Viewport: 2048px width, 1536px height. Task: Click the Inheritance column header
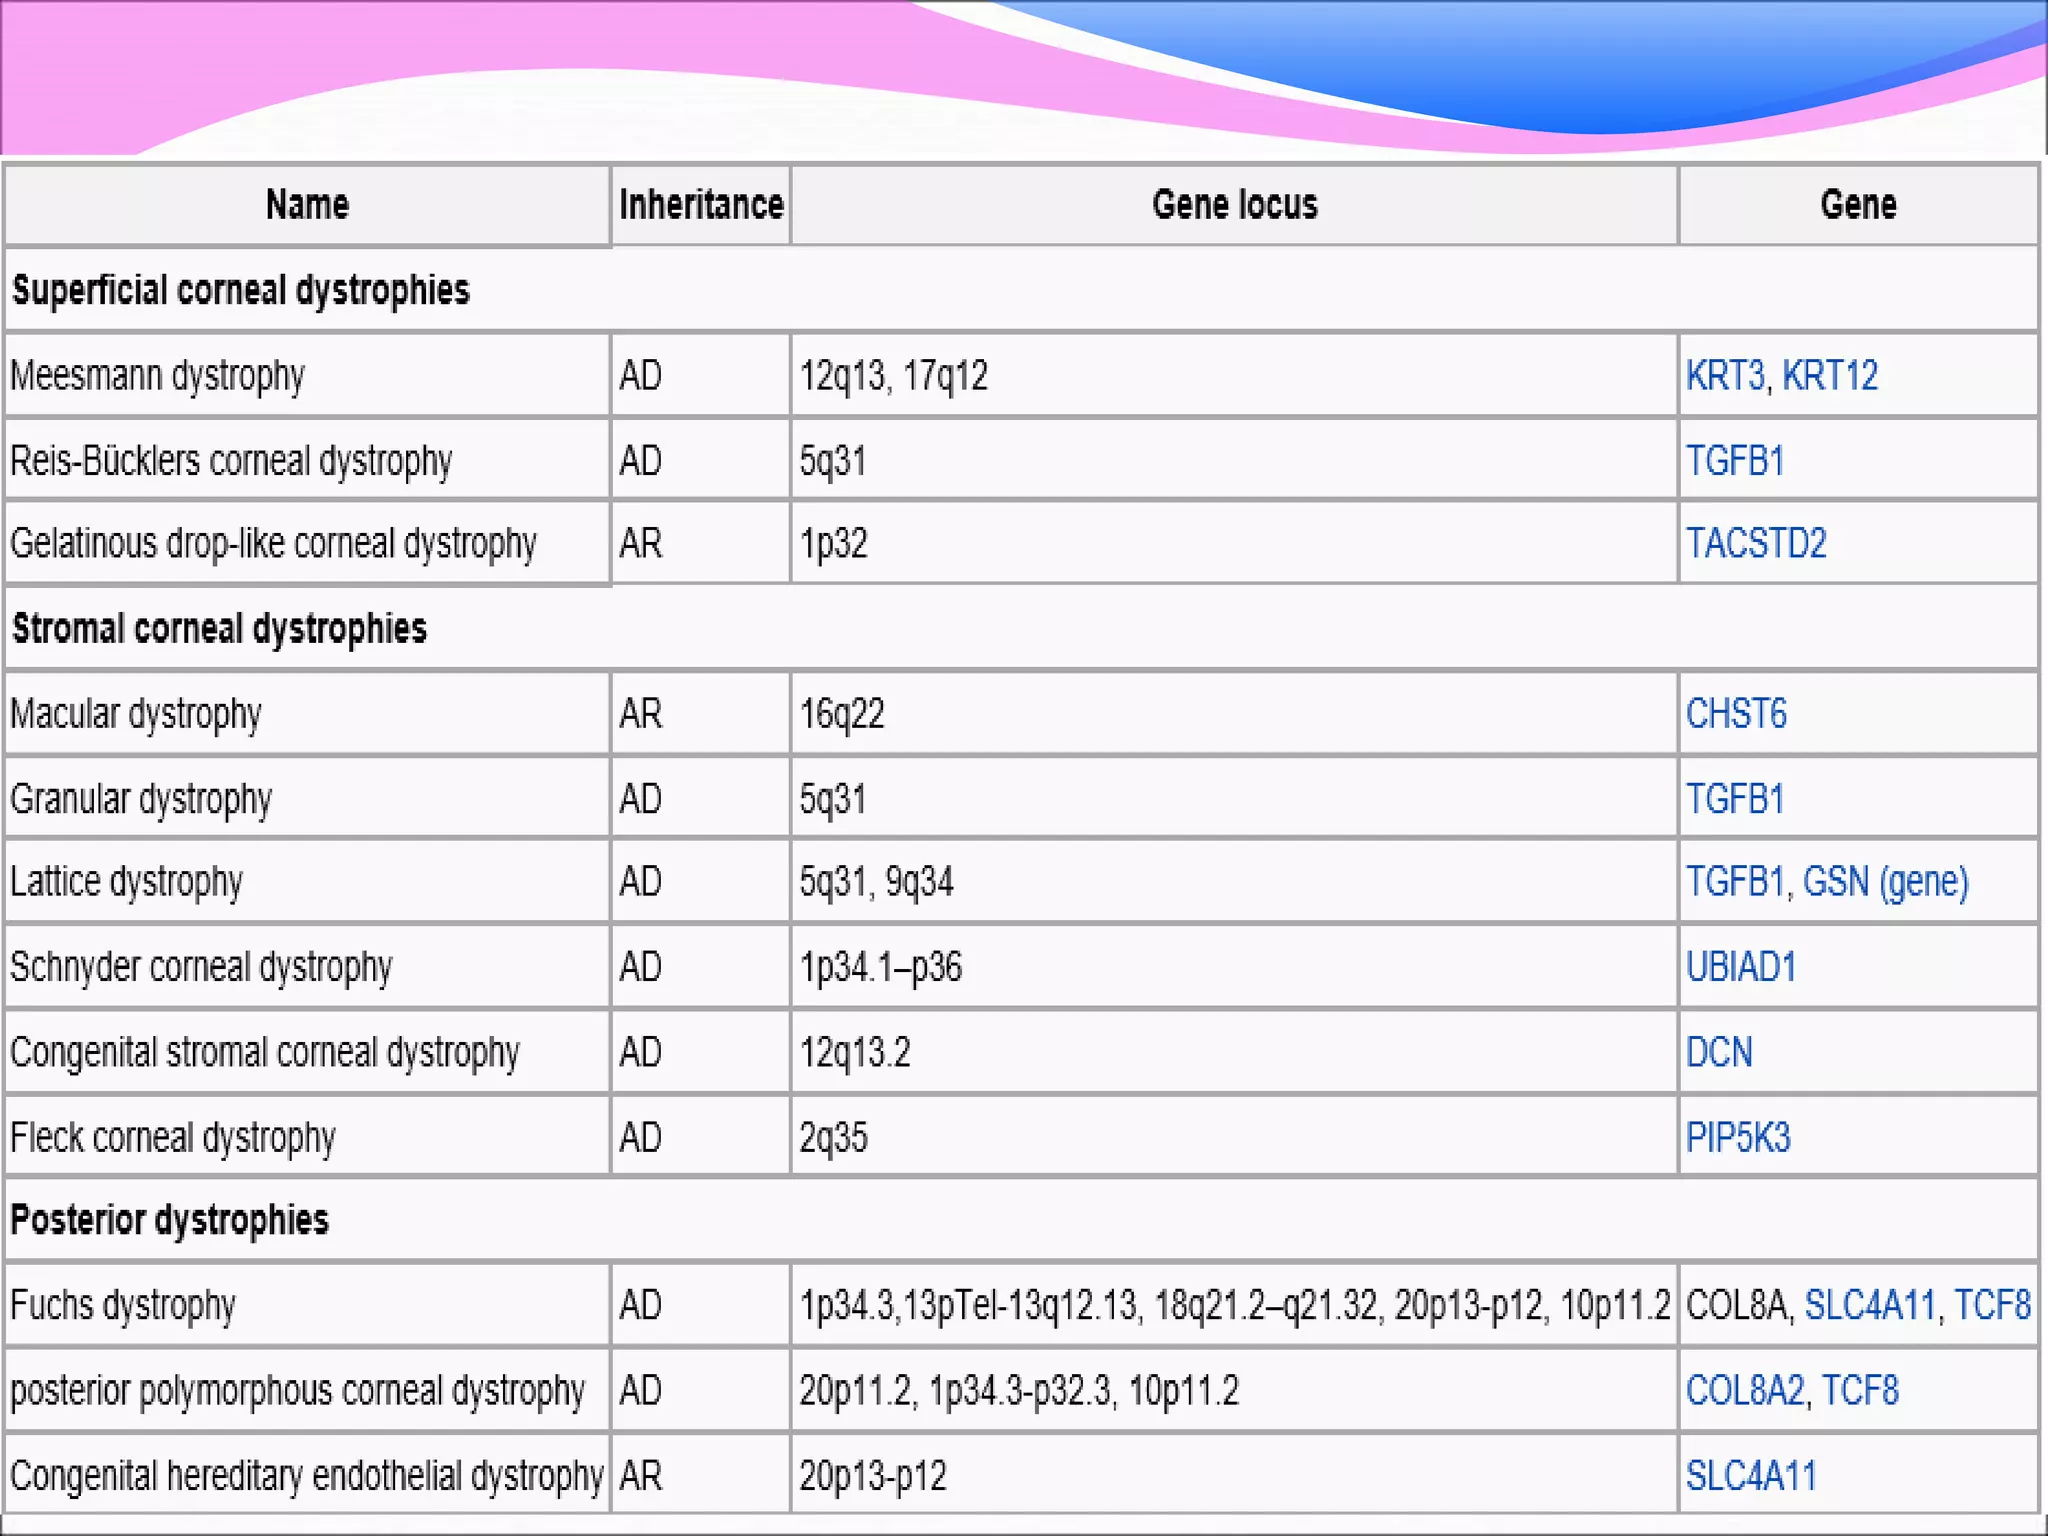(701, 205)
